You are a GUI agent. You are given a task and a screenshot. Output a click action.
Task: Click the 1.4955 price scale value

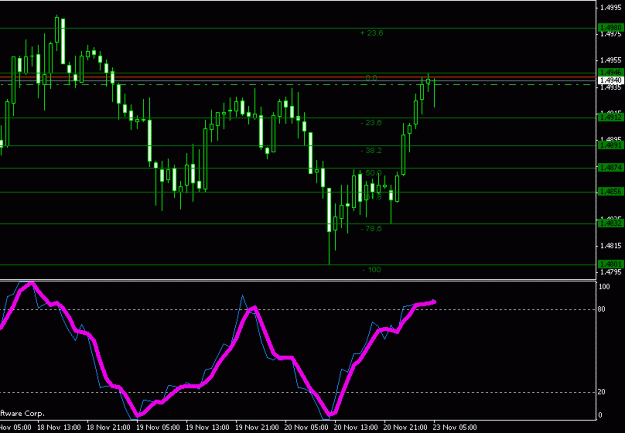(x=611, y=61)
